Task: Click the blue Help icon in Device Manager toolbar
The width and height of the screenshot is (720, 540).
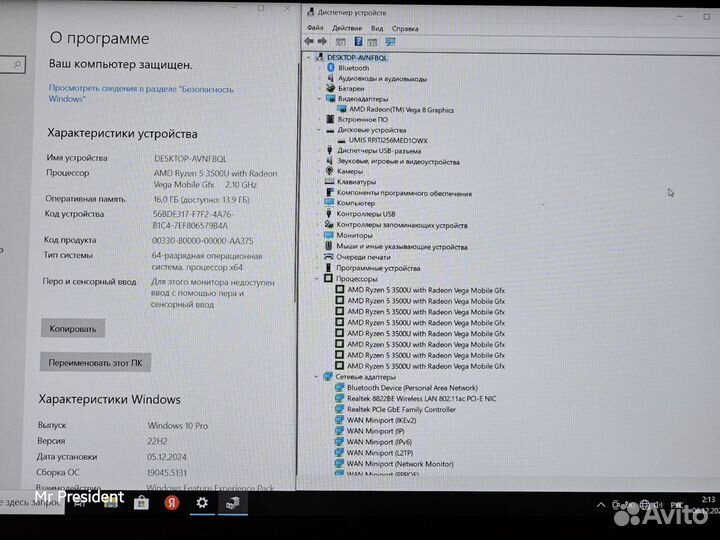Action: [x=358, y=42]
